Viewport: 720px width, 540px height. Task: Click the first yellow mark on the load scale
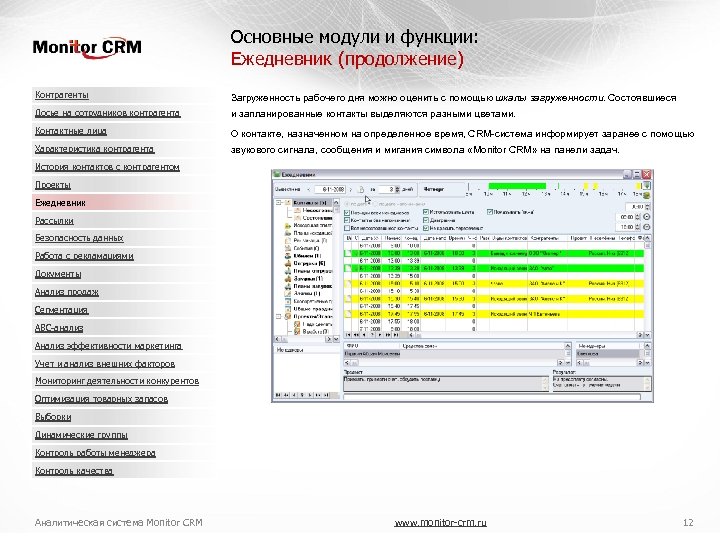[585, 186]
